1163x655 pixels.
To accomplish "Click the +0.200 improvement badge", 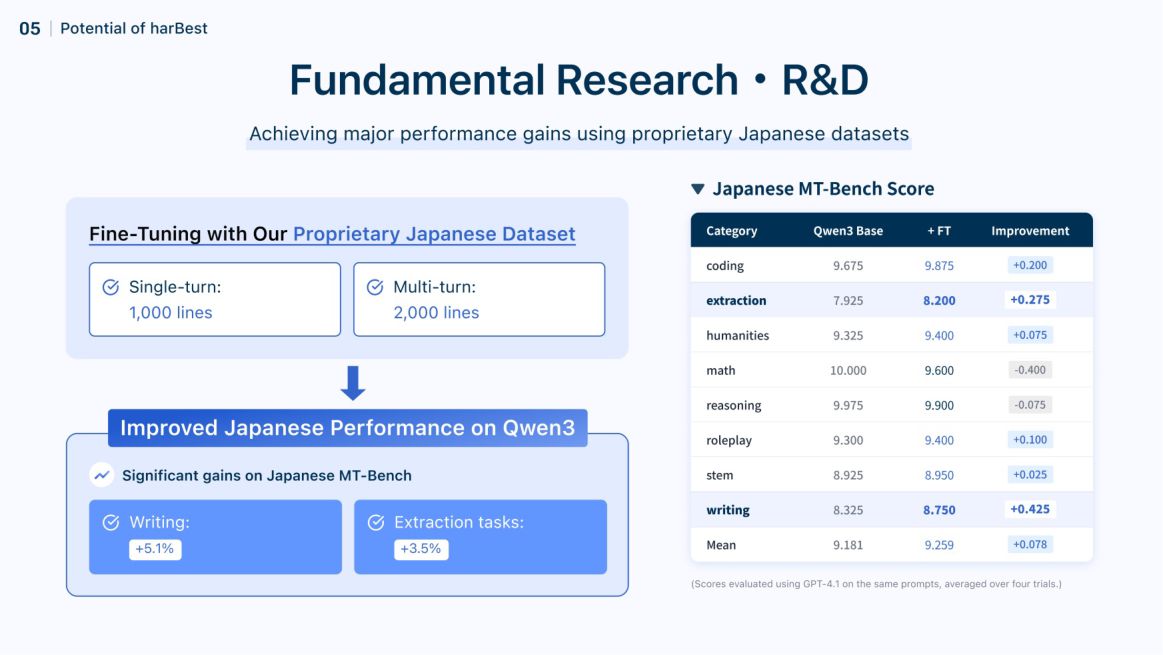I will [1030, 265].
